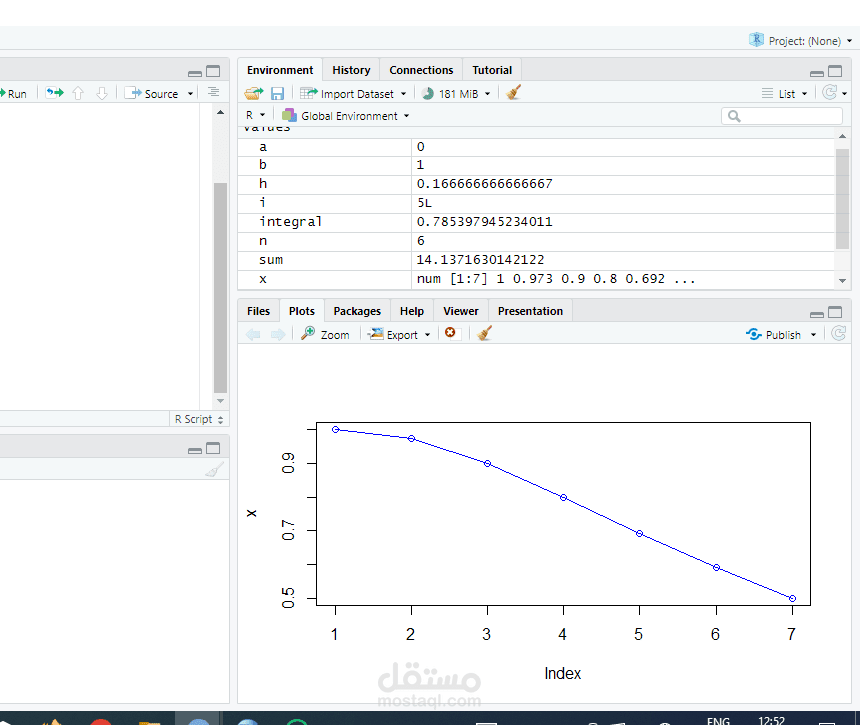Viewport: 860px width, 725px height.
Task: Open the Presentation tab
Action: (530, 311)
